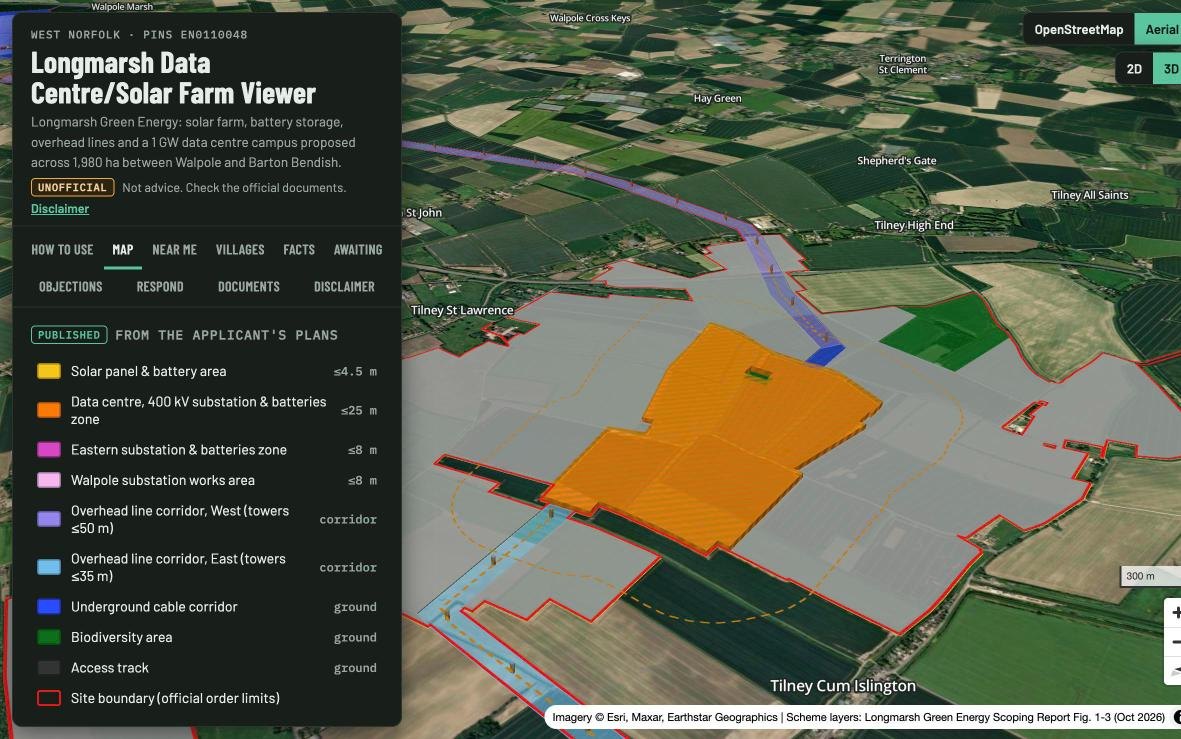
Task: Open the VILLAGES tab
Action: coord(240,250)
